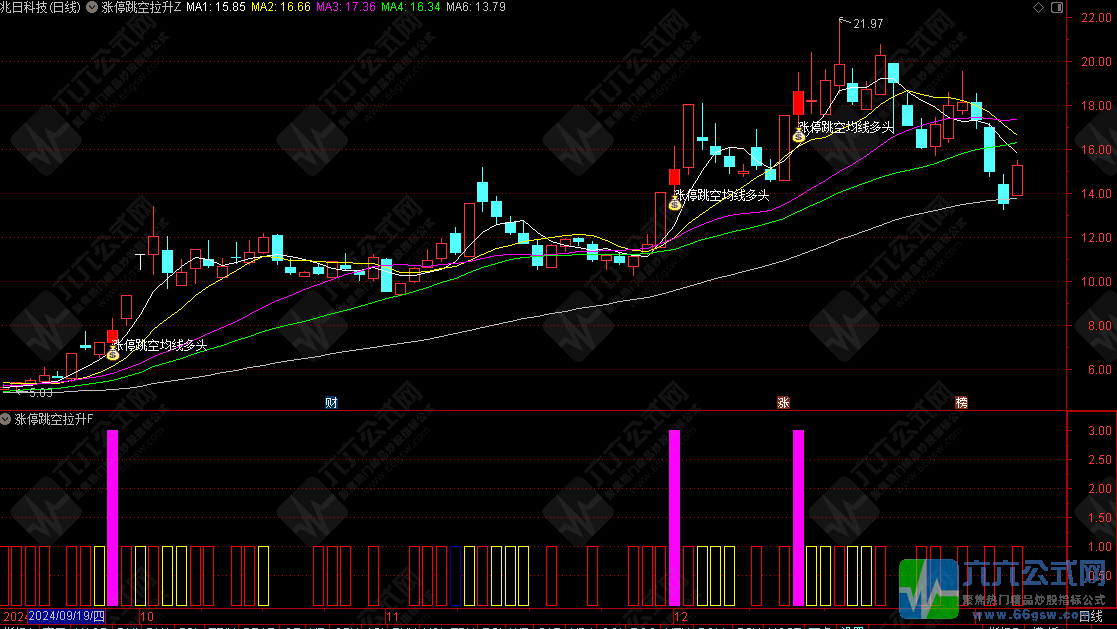Click the 5.03 low price marker

click(x=40, y=393)
